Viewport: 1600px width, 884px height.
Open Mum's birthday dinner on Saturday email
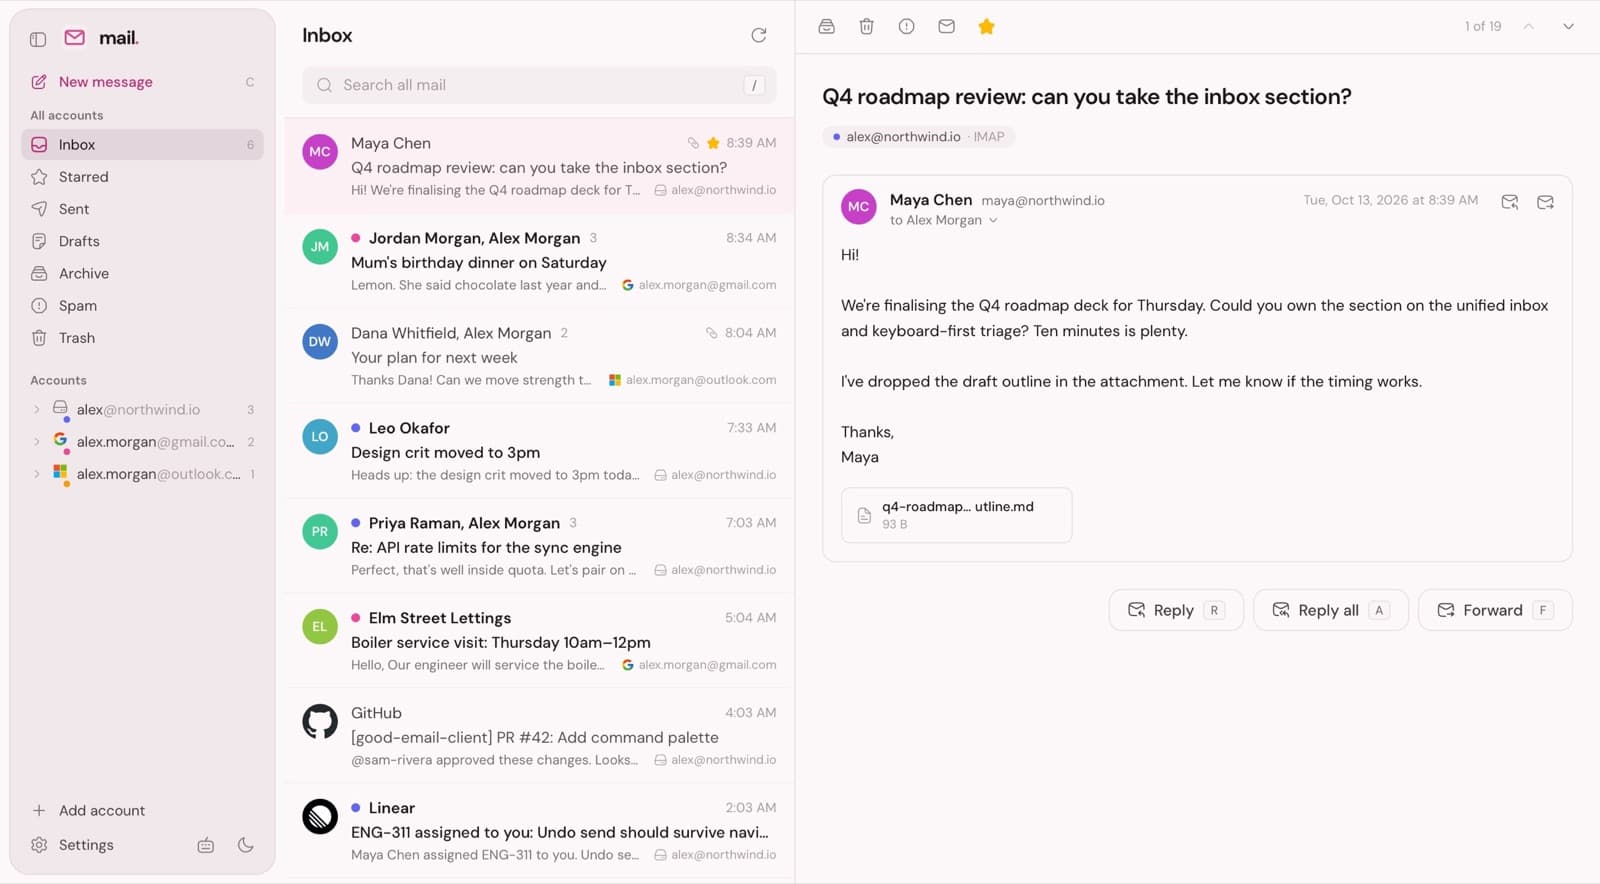tap(539, 261)
